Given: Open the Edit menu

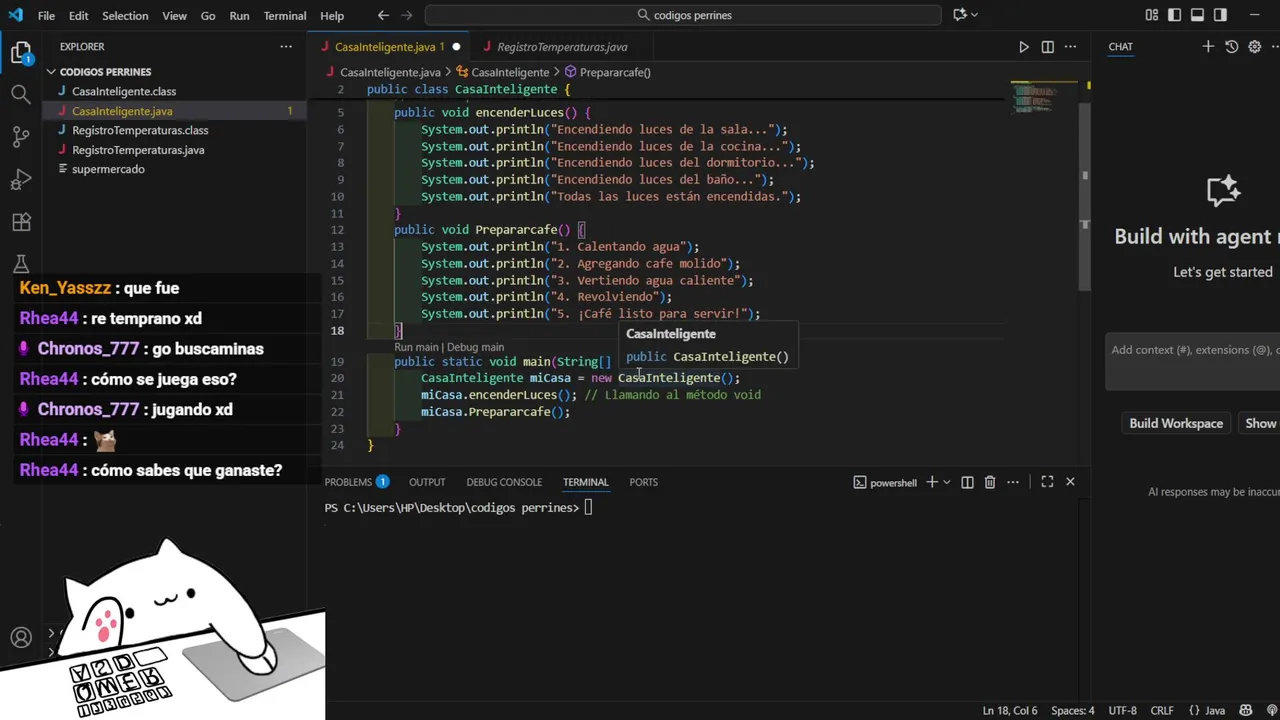Looking at the screenshot, I should click(x=79, y=16).
